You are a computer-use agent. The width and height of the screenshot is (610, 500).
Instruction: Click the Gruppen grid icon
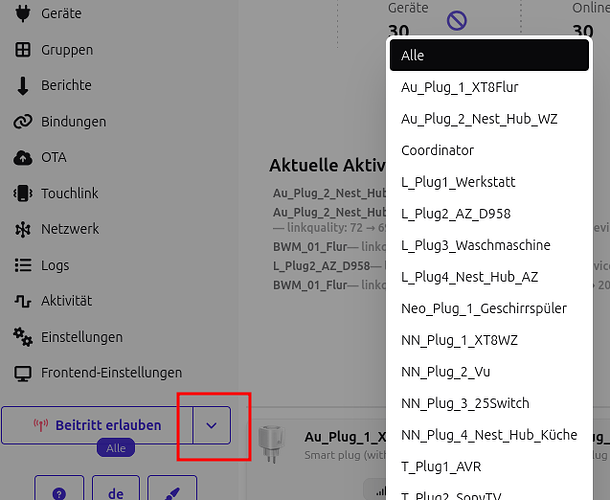pyautogui.click(x=23, y=50)
